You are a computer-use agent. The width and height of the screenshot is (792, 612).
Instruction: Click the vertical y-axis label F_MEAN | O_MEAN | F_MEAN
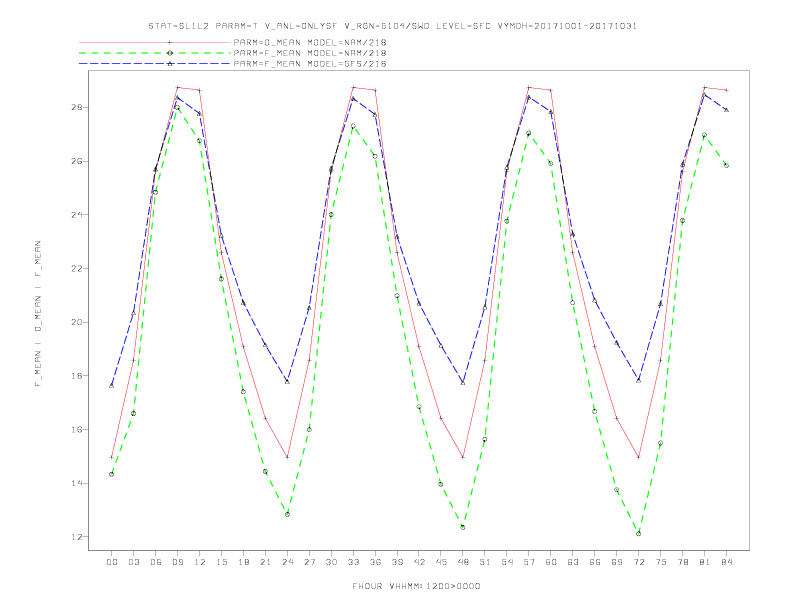[x=38, y=314]
